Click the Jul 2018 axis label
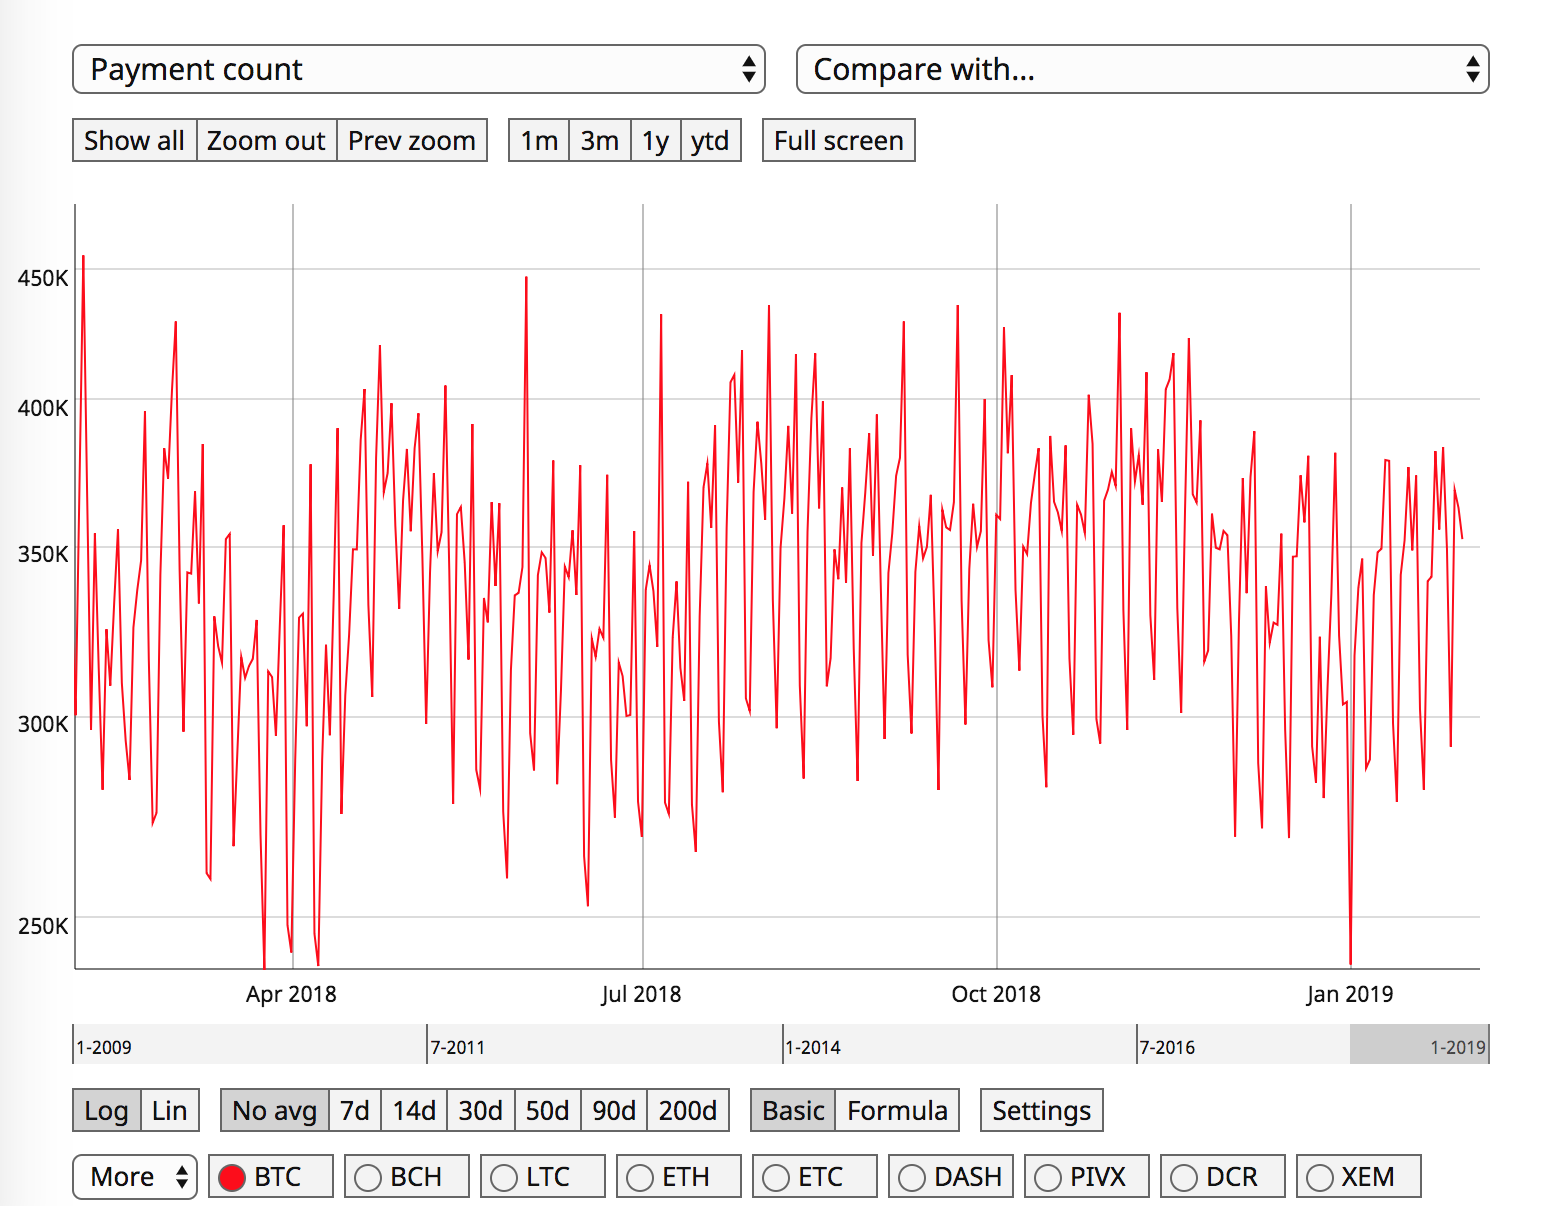This screenshot has height=1206, width=1566. click(x=641, y=994)
